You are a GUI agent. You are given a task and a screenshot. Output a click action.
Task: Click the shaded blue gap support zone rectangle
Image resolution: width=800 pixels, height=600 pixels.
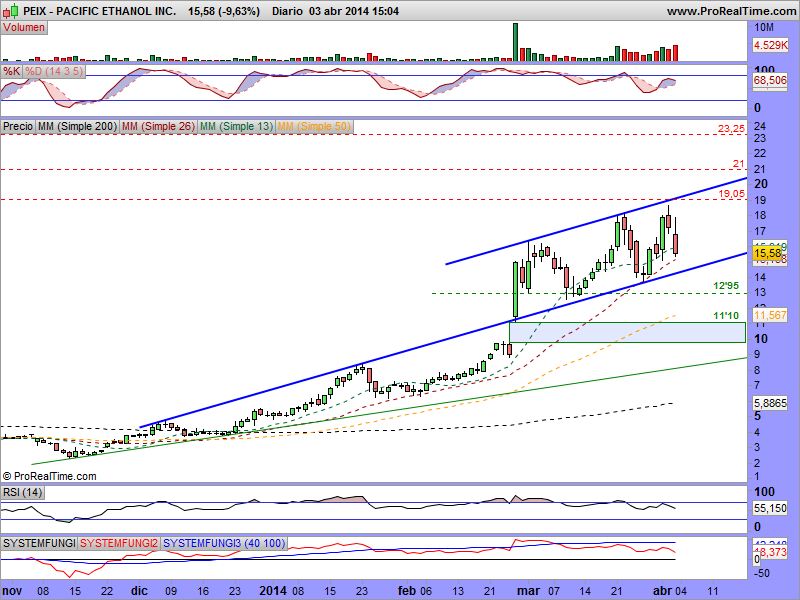click(x=627, y=332)
